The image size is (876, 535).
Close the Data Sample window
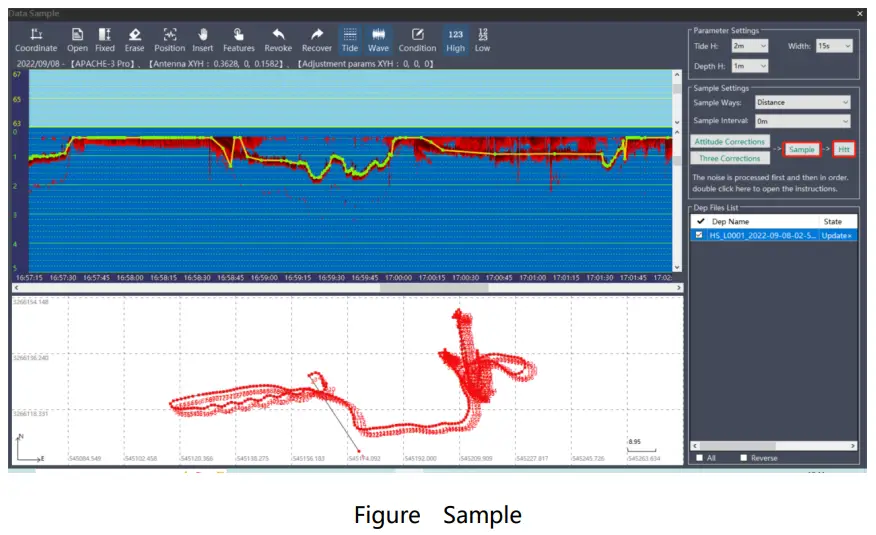pos(860,13)
